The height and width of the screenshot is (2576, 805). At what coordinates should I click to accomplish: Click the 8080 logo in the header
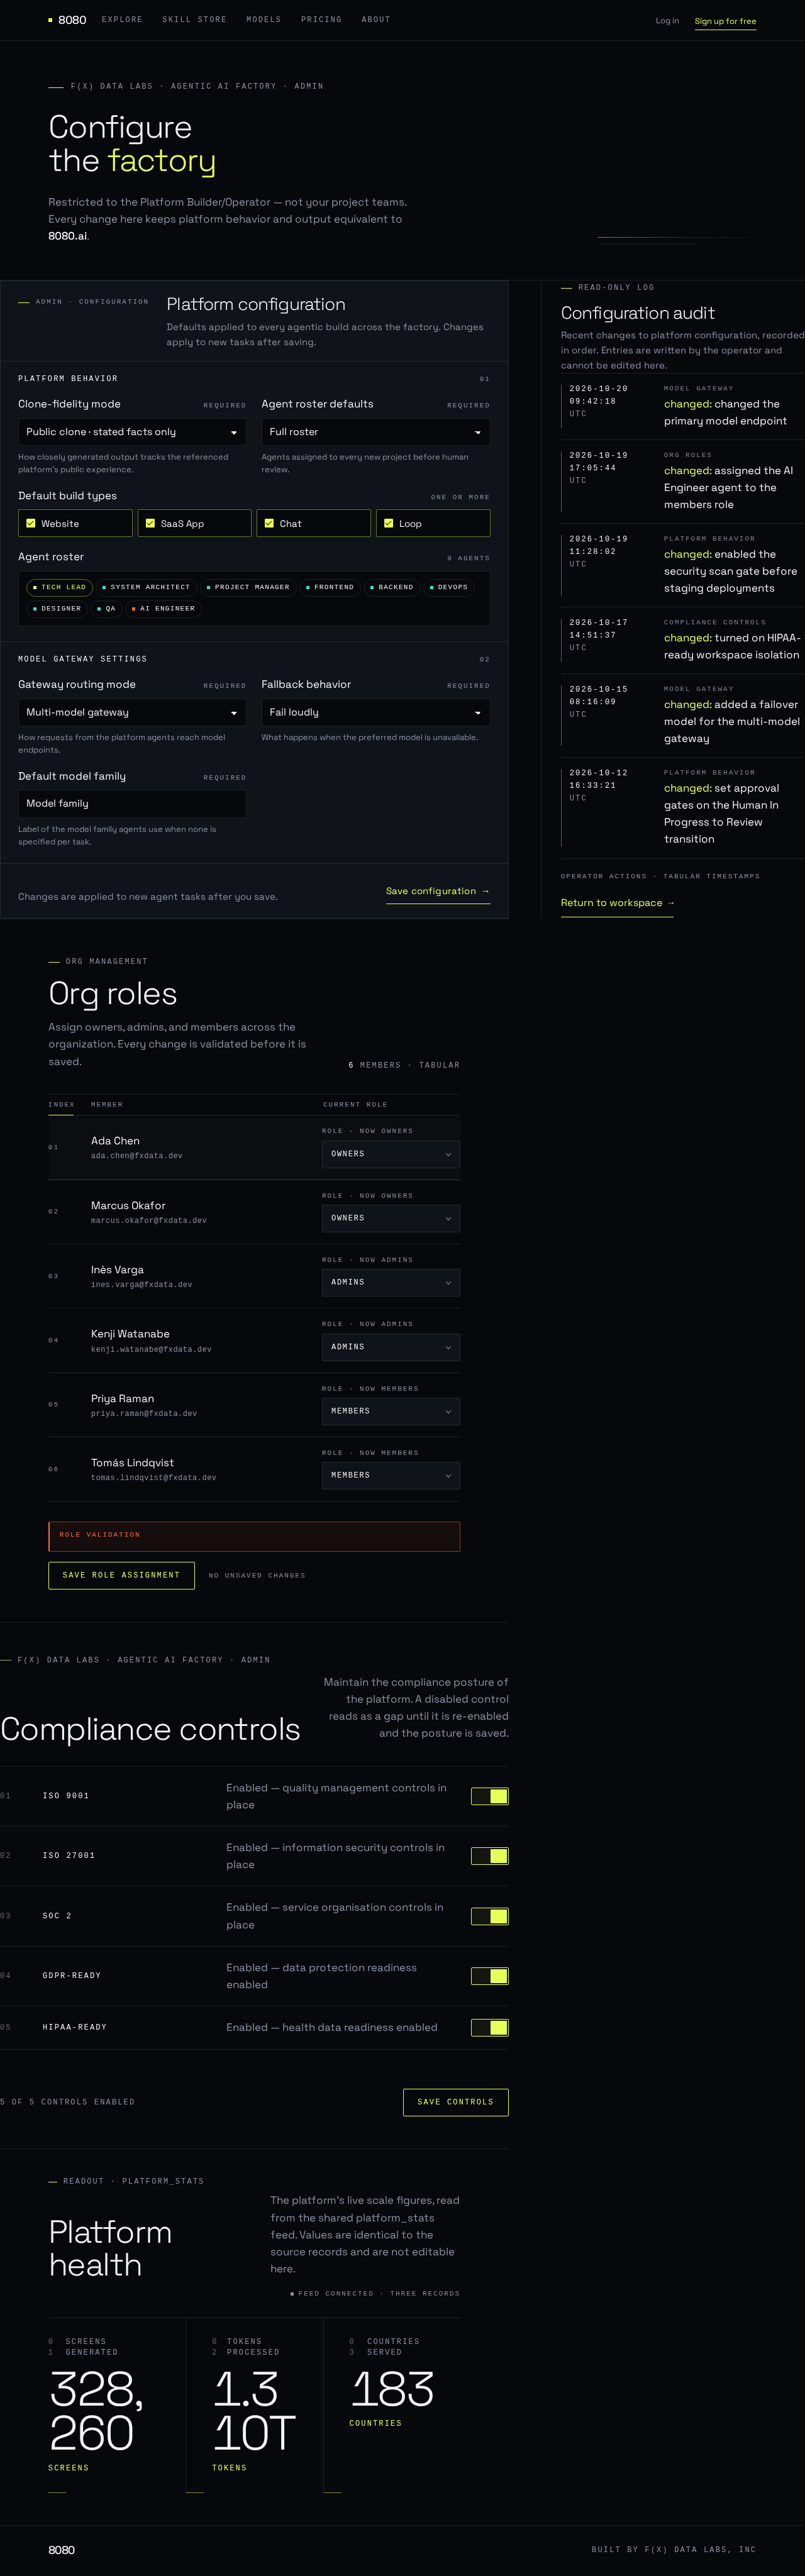tap(67, 20)
